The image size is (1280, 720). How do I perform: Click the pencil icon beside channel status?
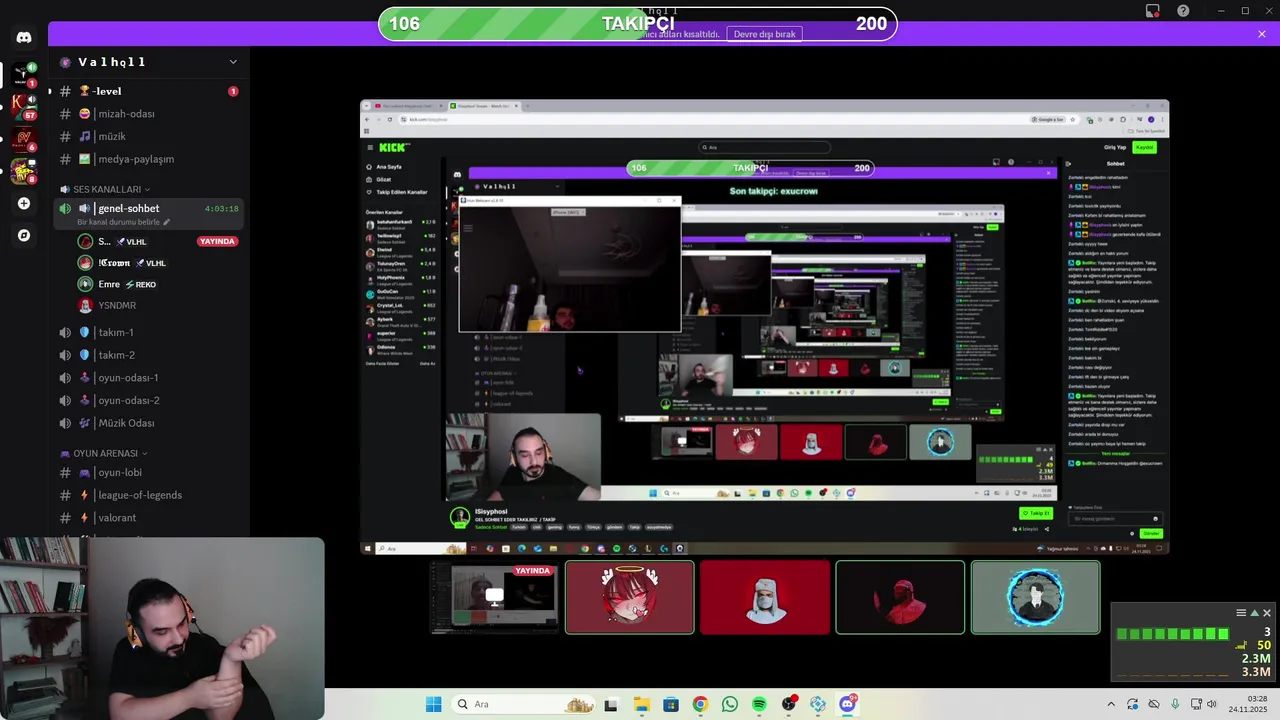click(167, 222)
